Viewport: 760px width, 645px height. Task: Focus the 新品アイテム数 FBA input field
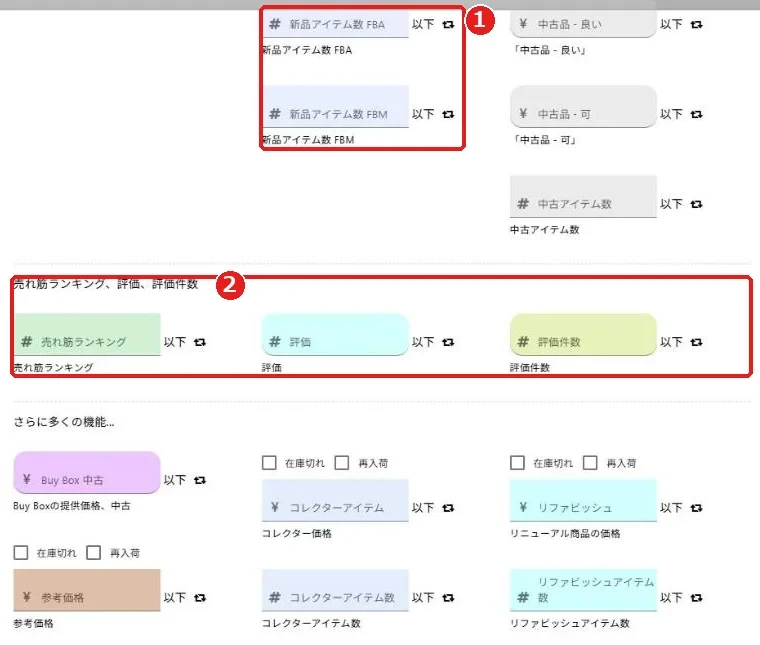(x=335, y=23)
